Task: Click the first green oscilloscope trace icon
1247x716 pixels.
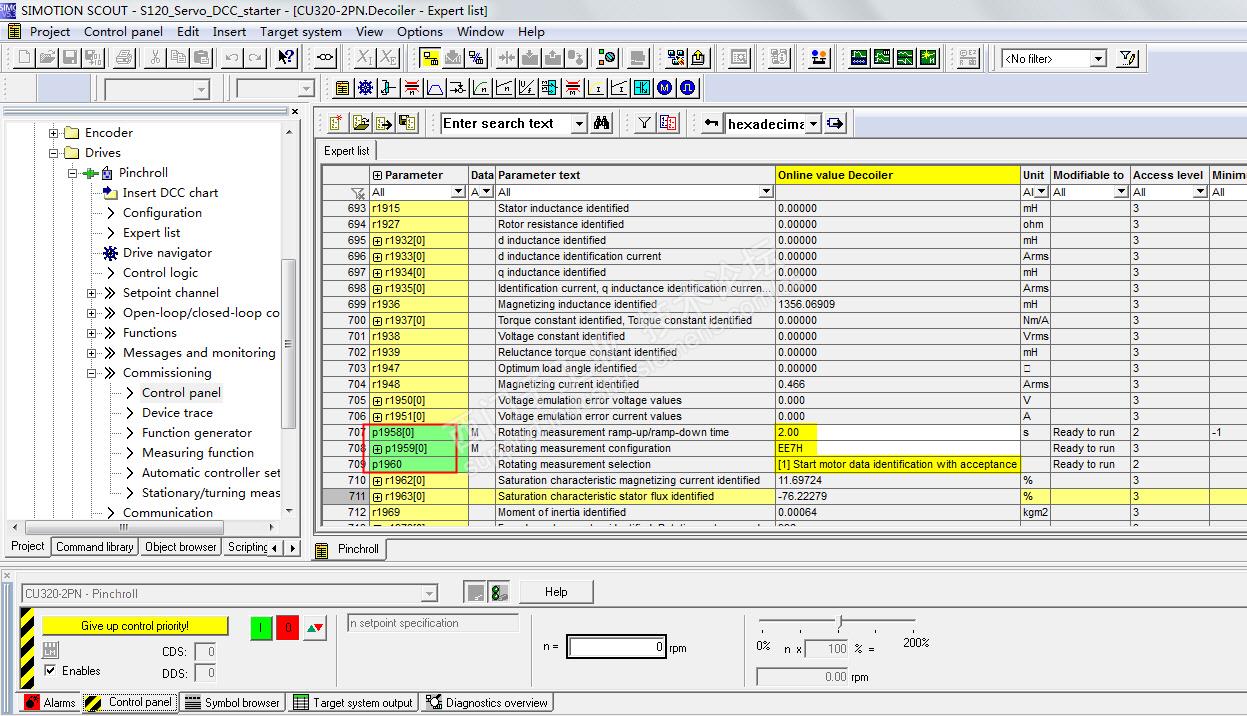Action: point(859,58)
